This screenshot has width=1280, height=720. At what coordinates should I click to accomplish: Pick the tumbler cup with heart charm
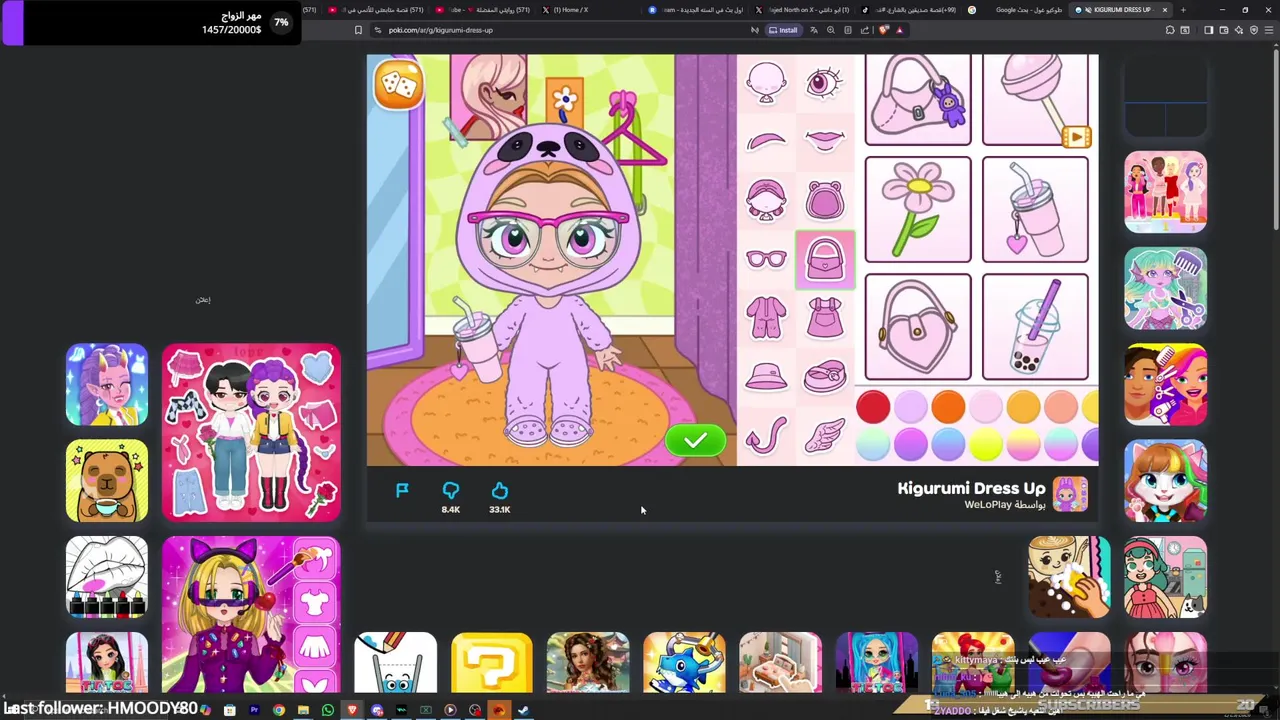click(1035, 209)
